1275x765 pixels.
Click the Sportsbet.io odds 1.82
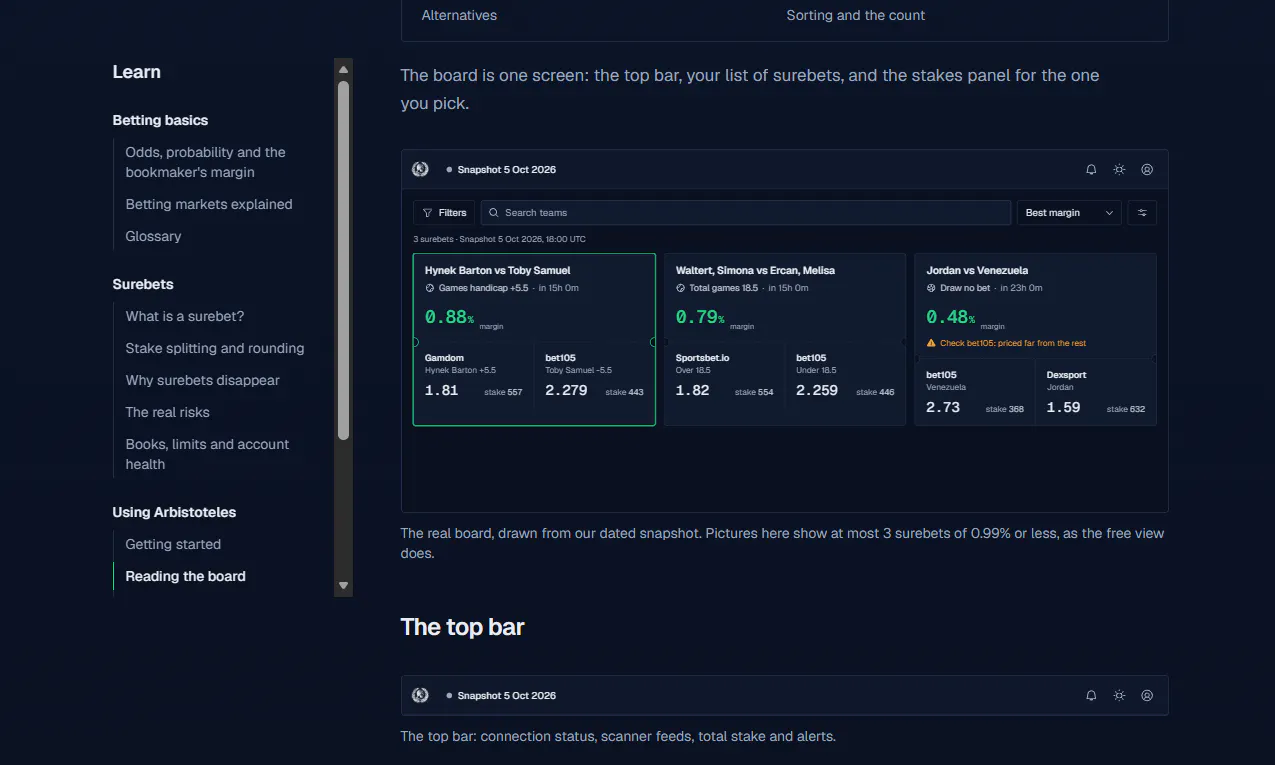pos(692,391)
